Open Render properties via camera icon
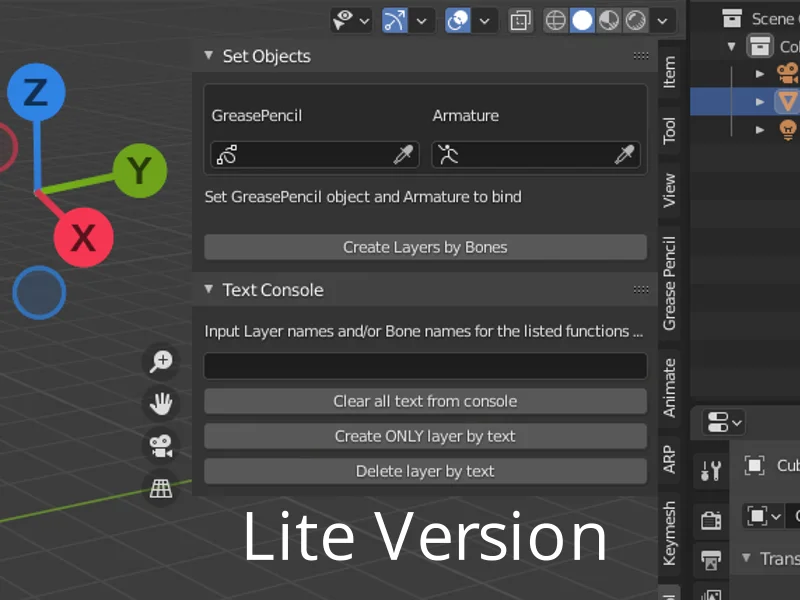Screen dimensions: 800x600 pos(711,518)
